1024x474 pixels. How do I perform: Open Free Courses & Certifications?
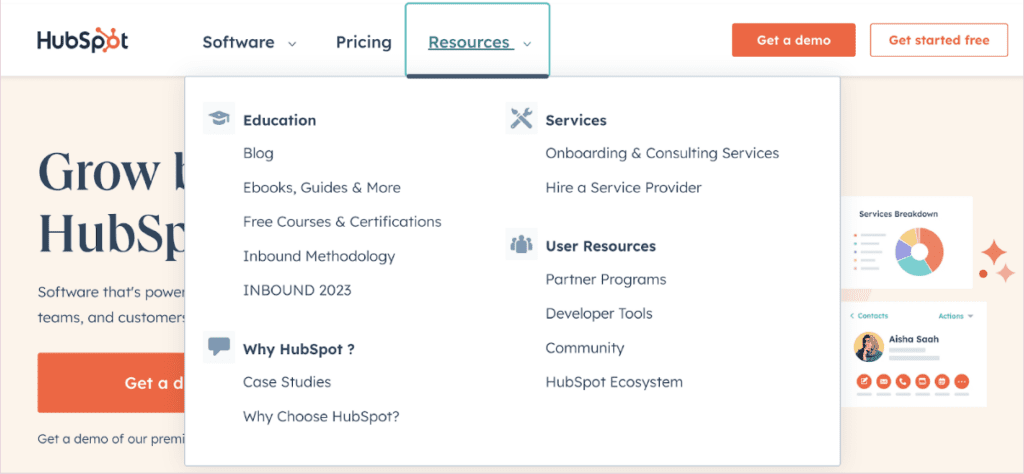(342, 222)
